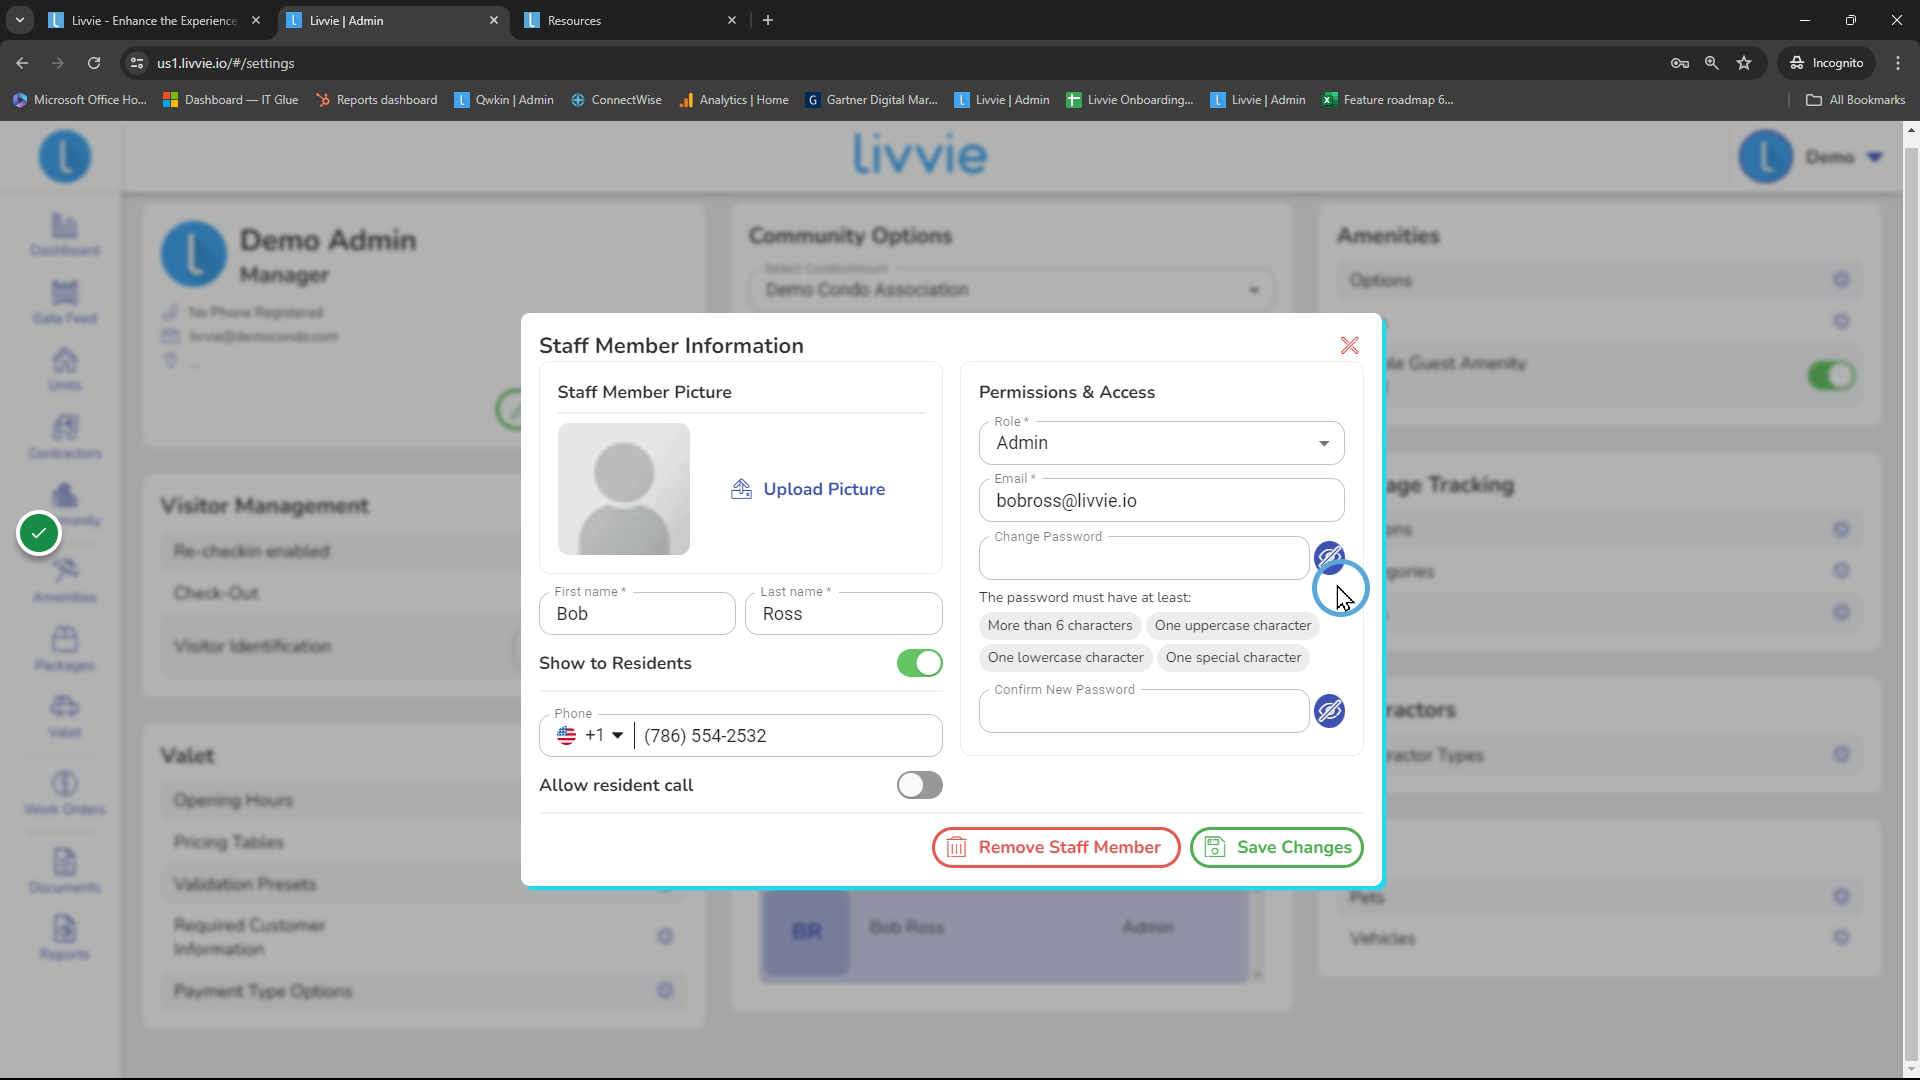Viewport: 1920px width, 1080px height.
Task: Enable Allow resident call switch
Action: point(919,785)
